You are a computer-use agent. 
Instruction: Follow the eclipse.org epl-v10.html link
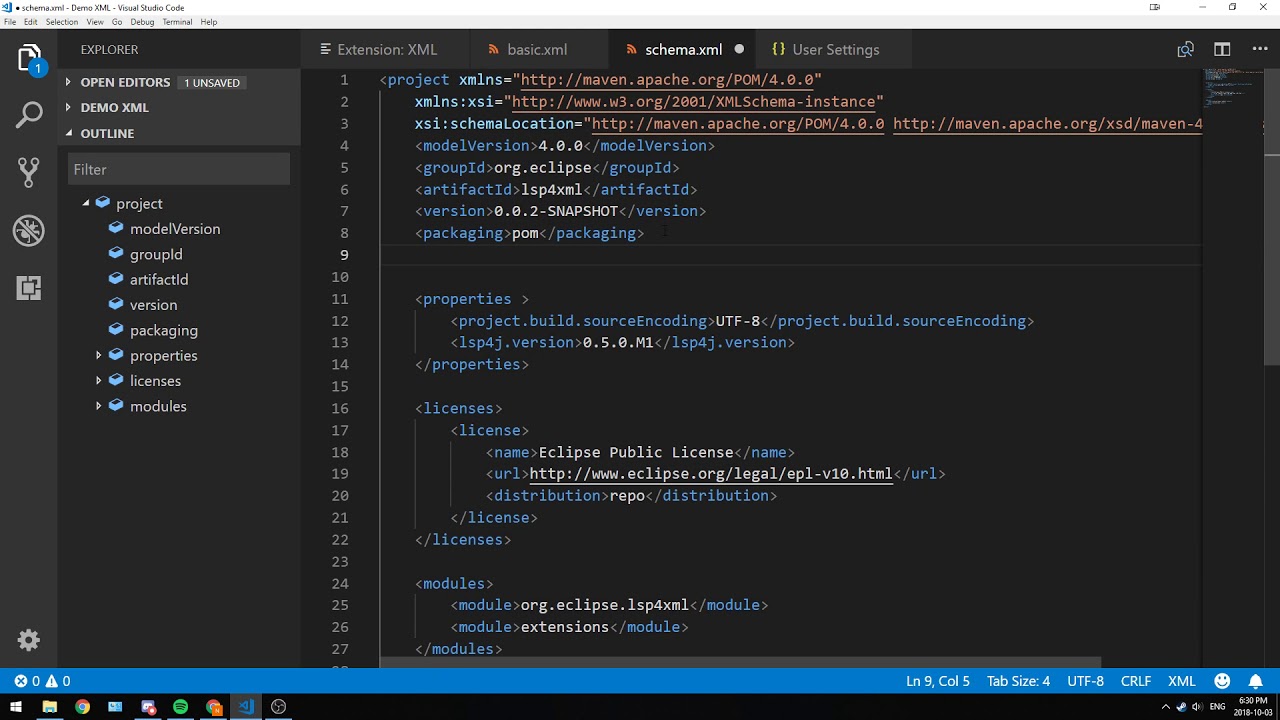(x=711, y=474)
